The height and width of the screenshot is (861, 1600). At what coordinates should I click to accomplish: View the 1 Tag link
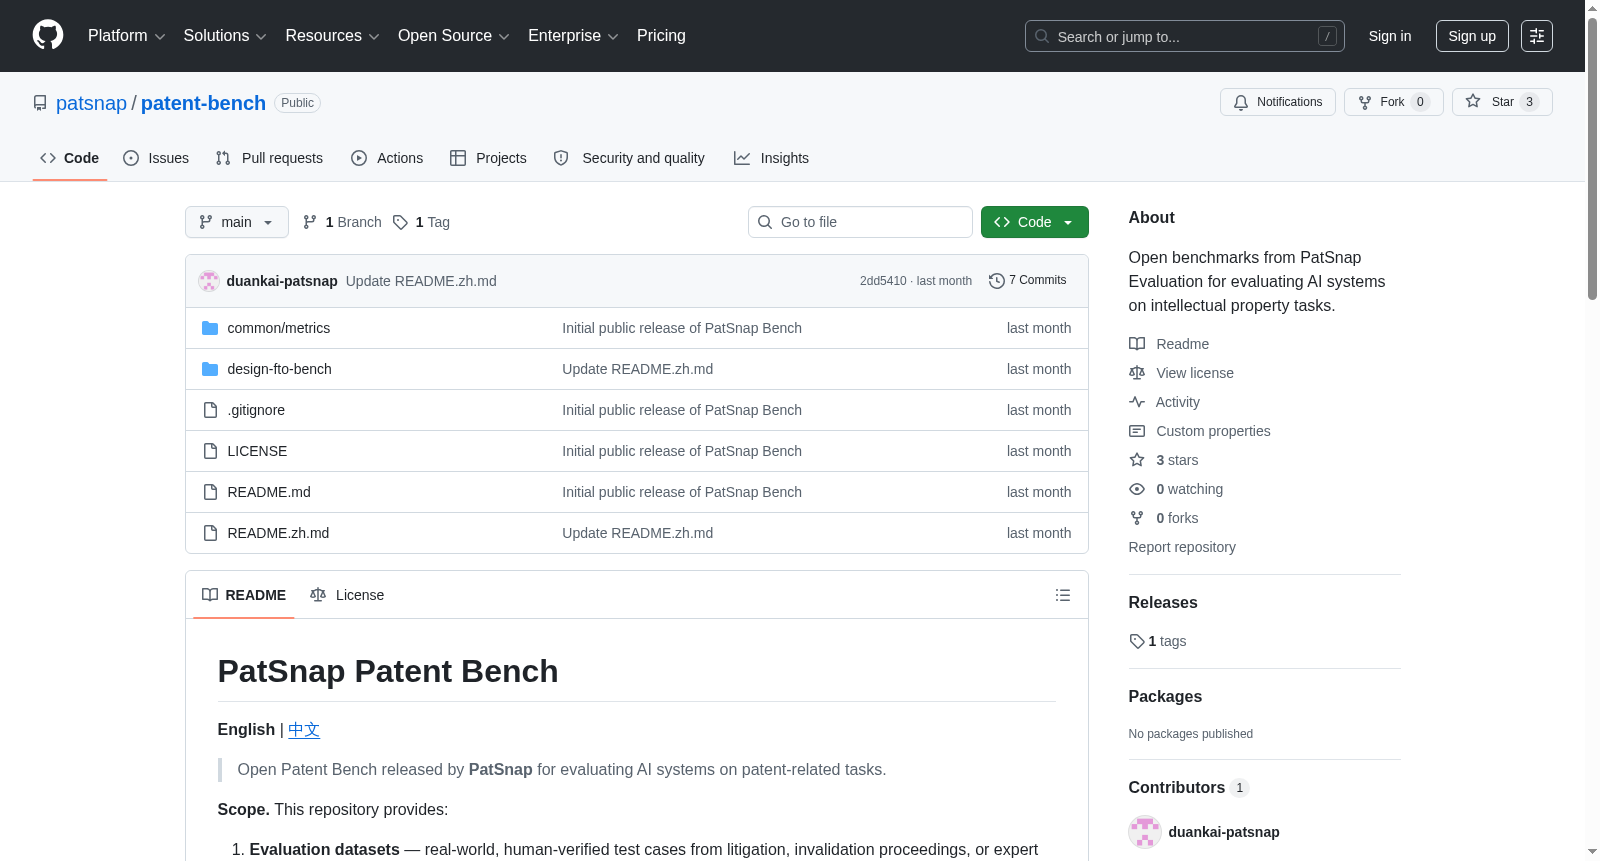click(x=421, y=222)
